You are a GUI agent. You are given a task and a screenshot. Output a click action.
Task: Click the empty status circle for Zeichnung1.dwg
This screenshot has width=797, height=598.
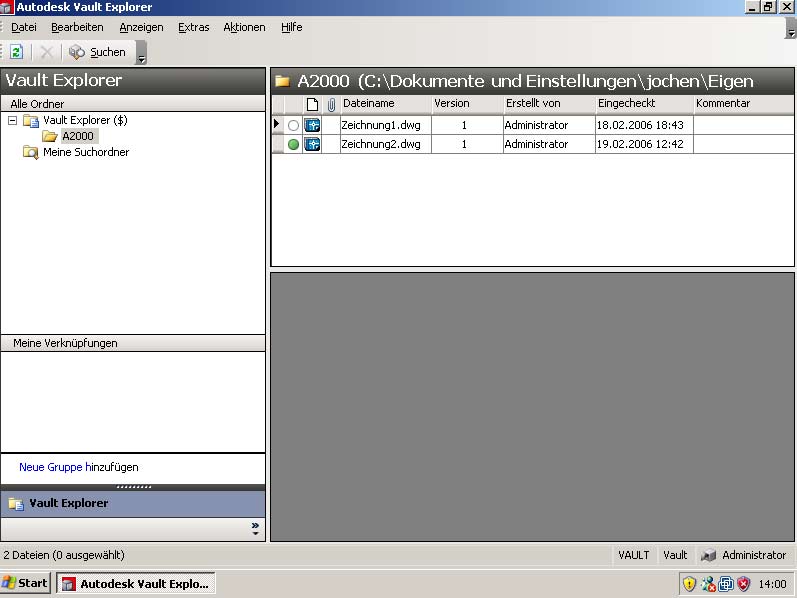point(293,125)
